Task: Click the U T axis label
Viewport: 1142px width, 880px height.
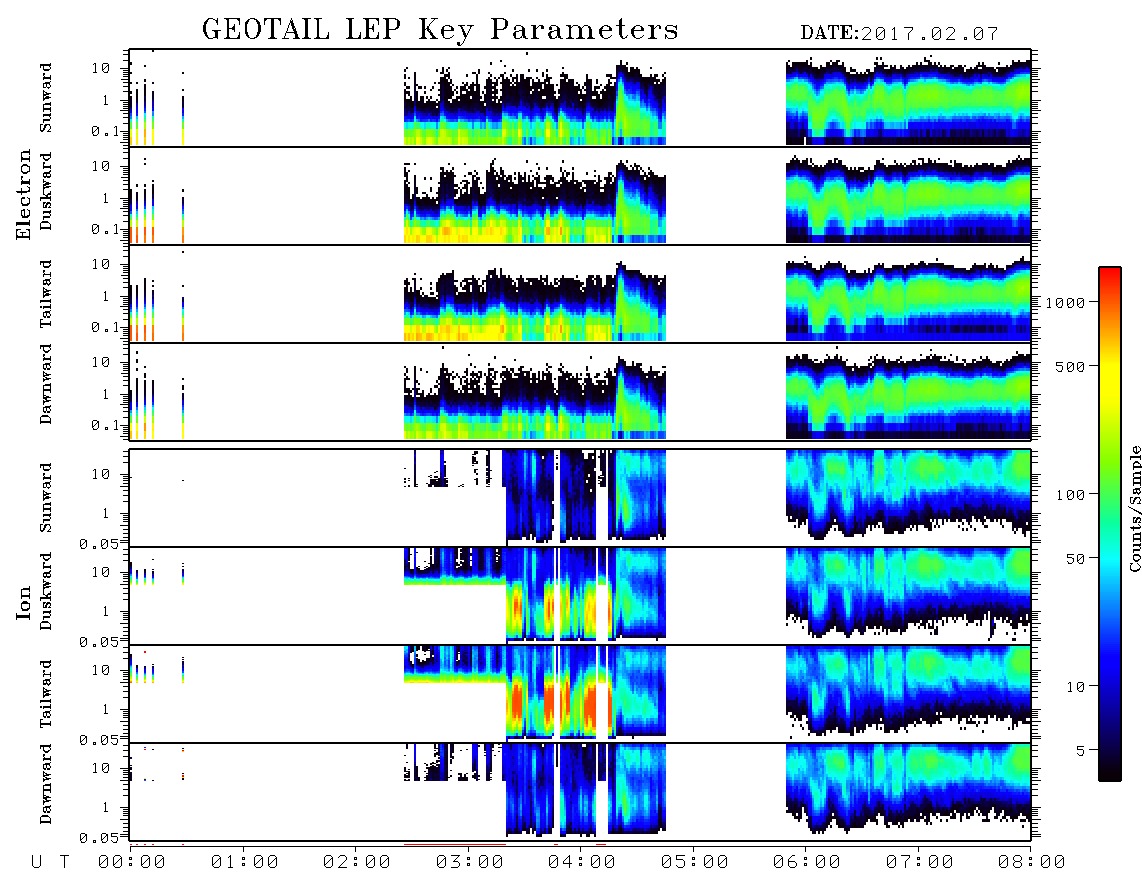Action: tap(50, 863)
